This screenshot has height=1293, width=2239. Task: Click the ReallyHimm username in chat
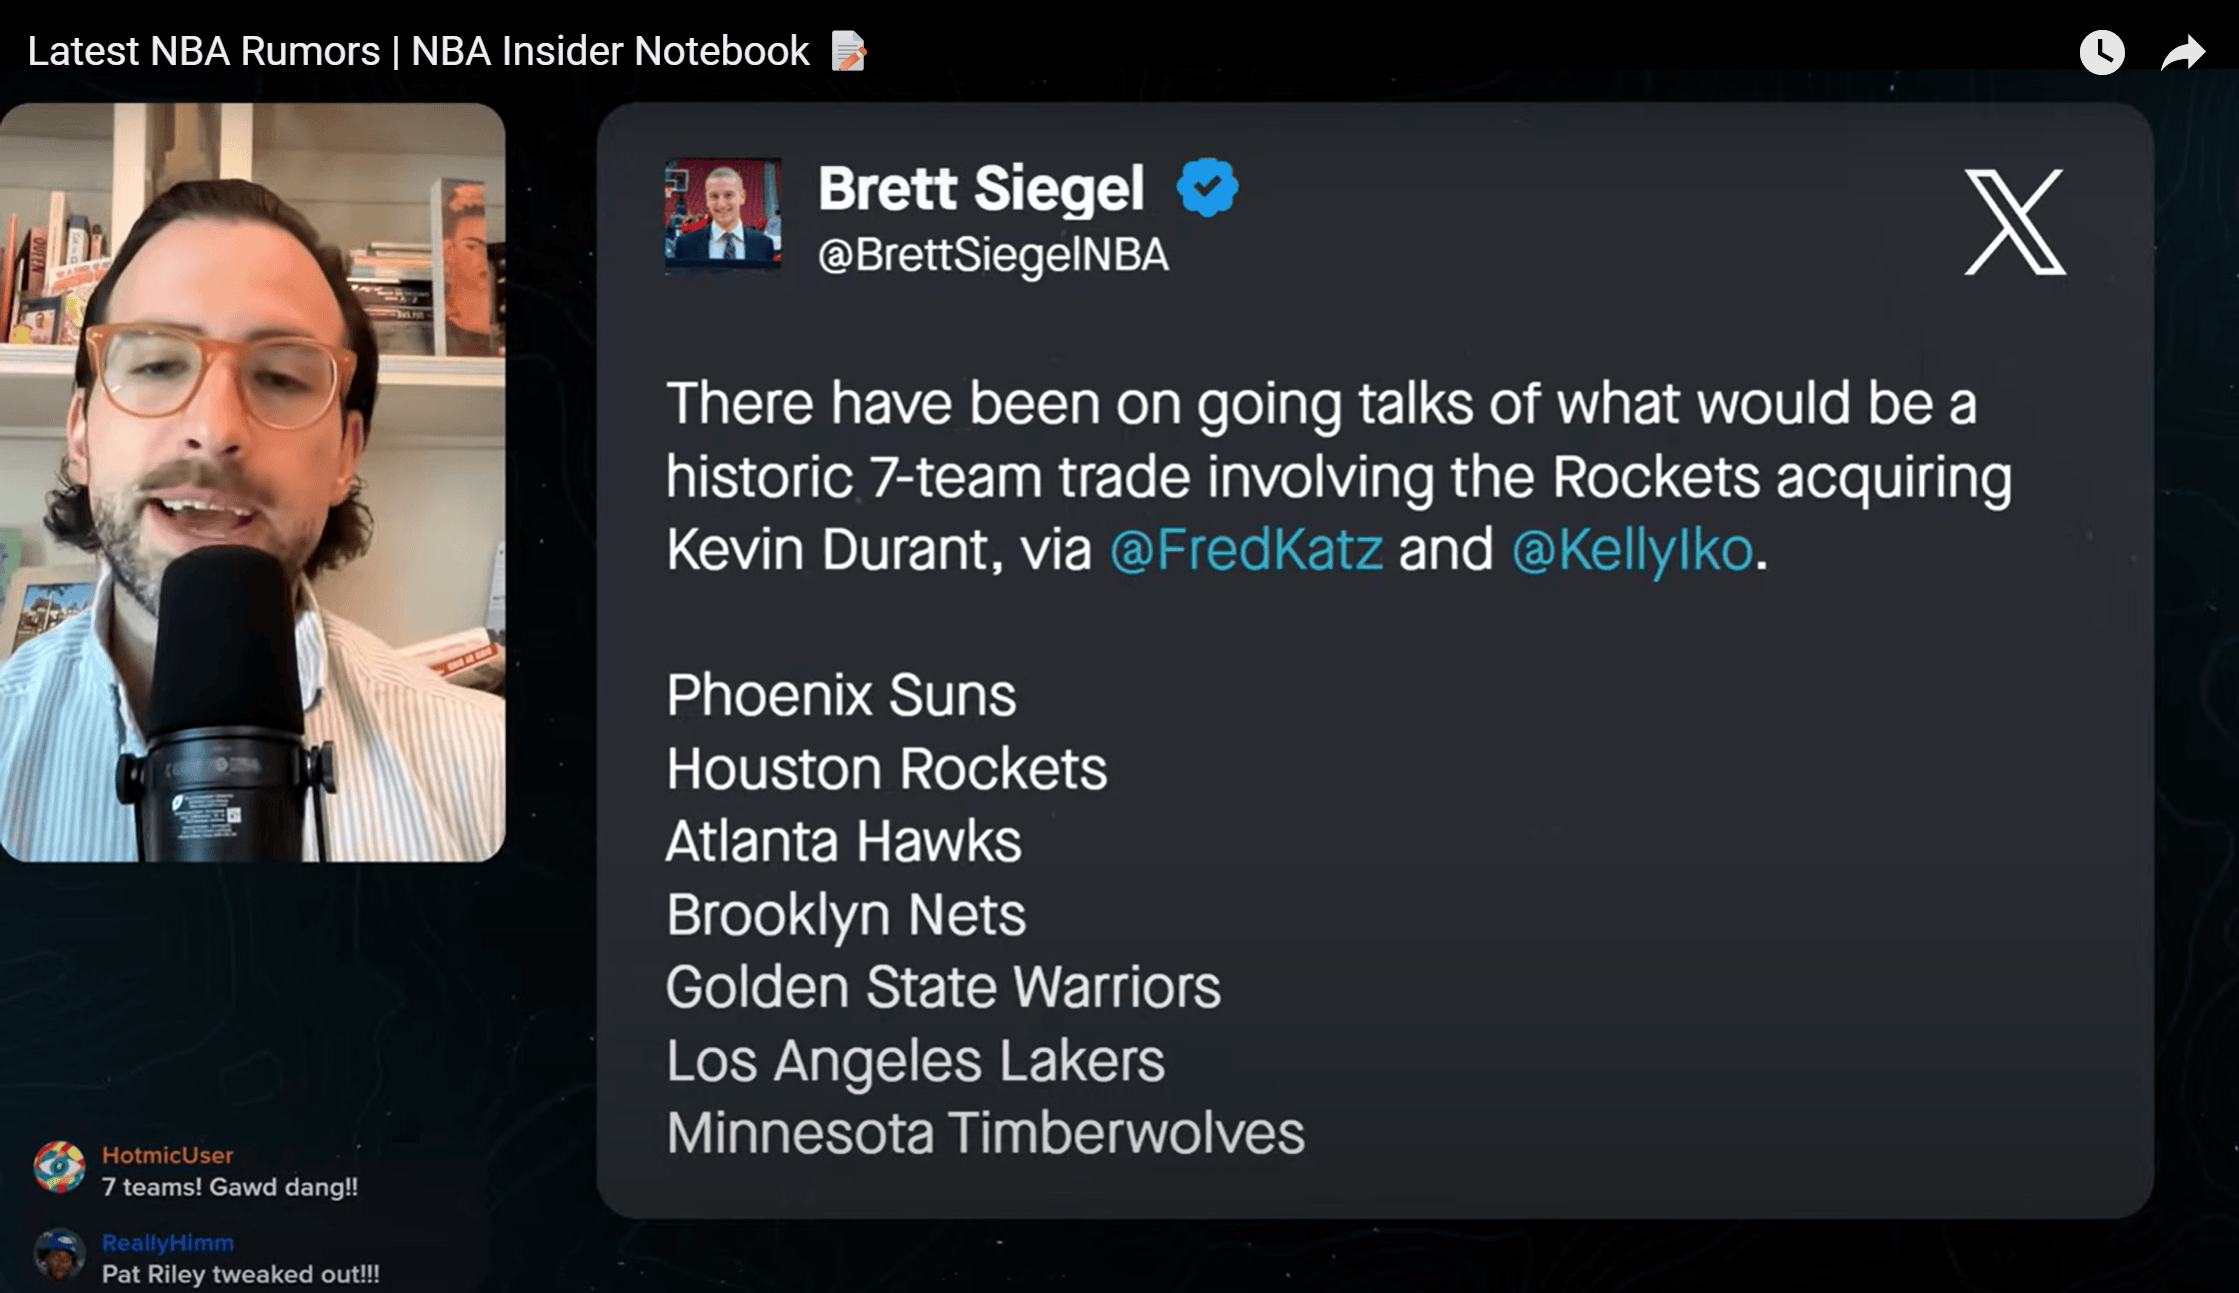(167, 1243)
